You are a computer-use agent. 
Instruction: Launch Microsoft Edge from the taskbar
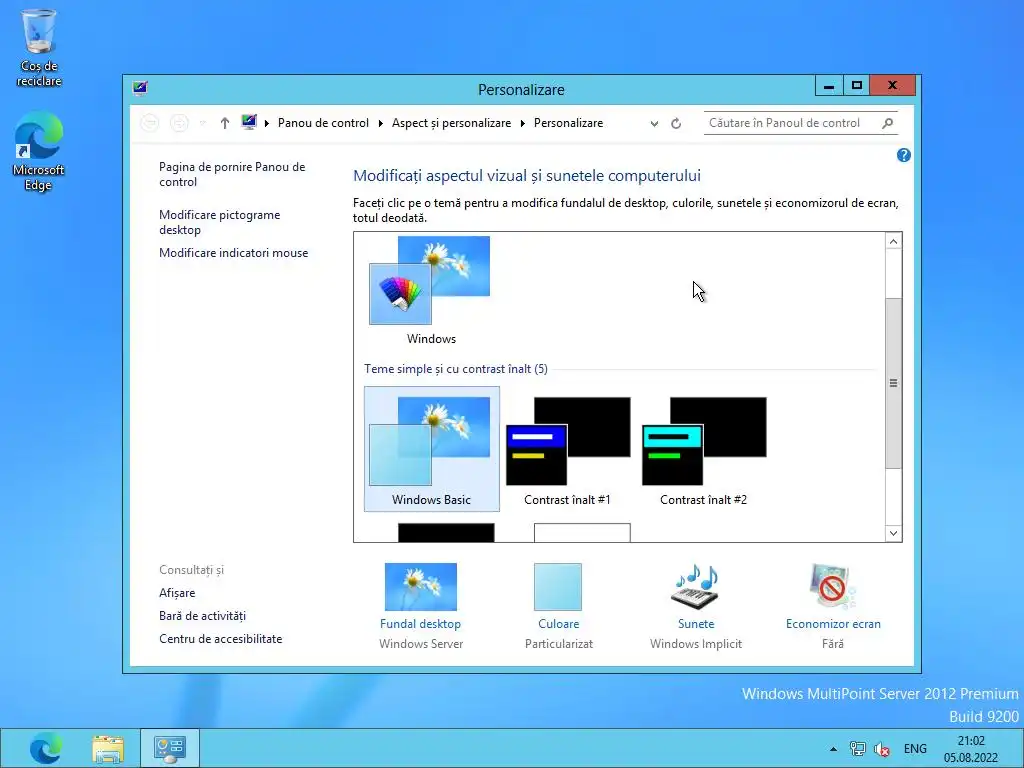click(x=46, y=748)
